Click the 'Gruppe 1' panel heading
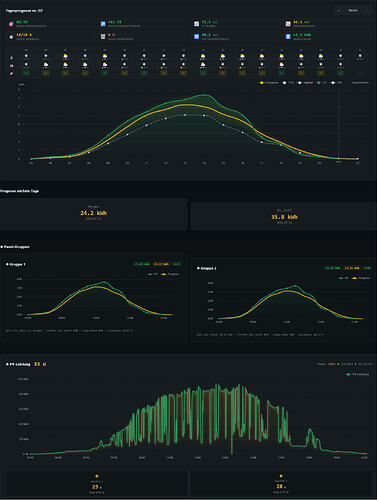This screenshot has height=500, width=377. click(16, 264)
